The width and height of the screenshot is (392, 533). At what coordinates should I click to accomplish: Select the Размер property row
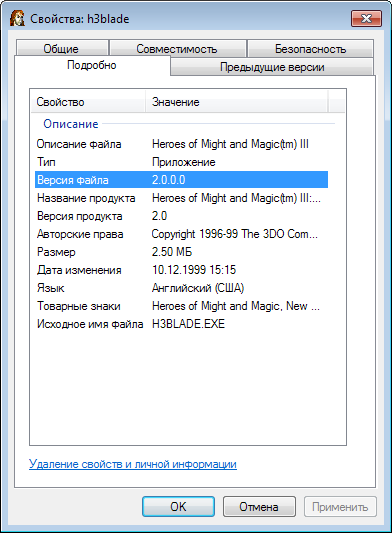pos(182,252)
